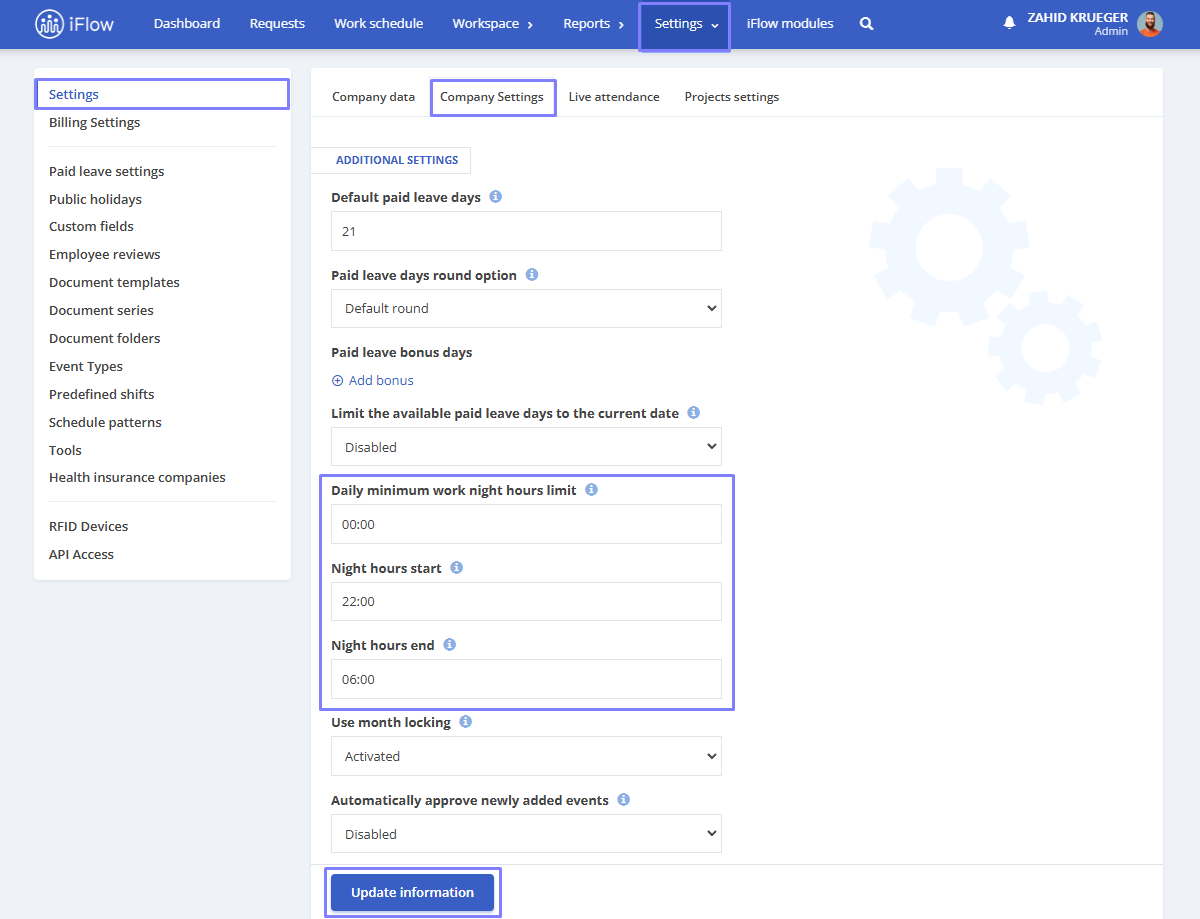Expand the Reports menu
The height and width of the screenshot is (919, 1200).
point(593,24)
